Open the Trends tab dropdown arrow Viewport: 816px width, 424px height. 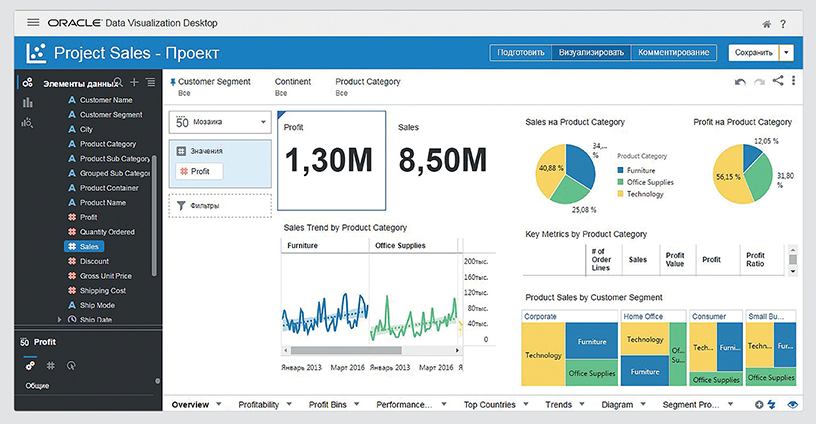[582, 404]
